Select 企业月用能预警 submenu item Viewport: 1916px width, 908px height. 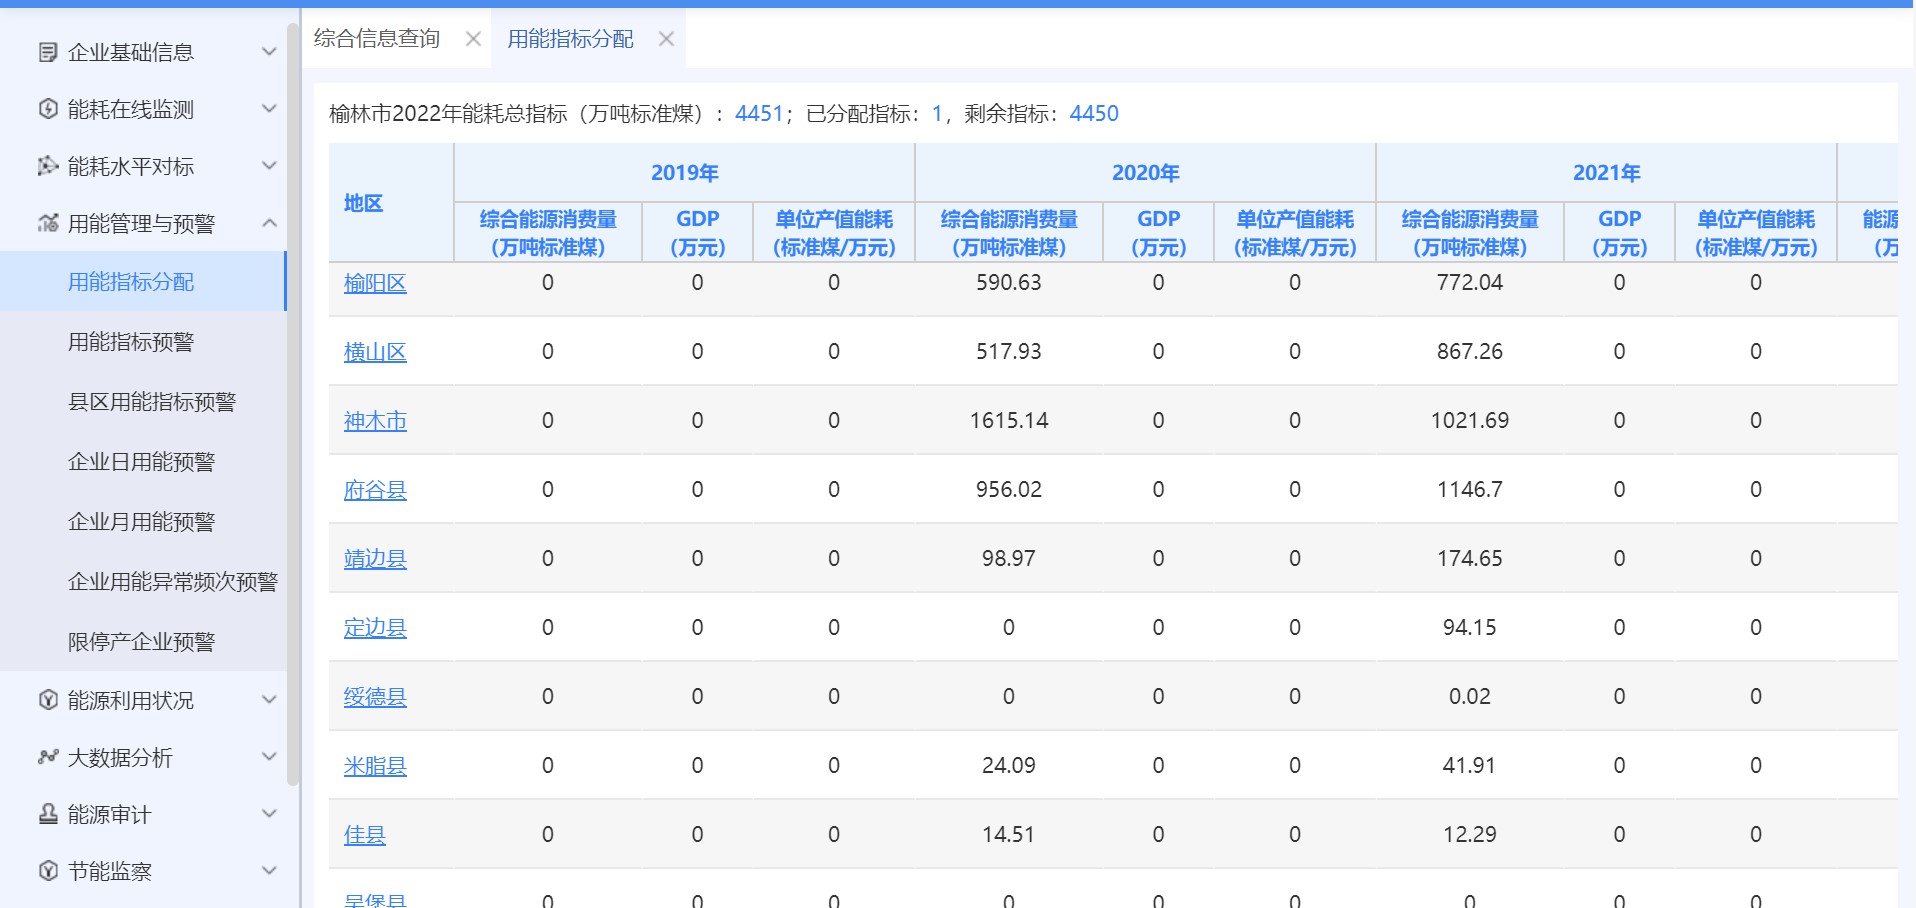(141, 522)
